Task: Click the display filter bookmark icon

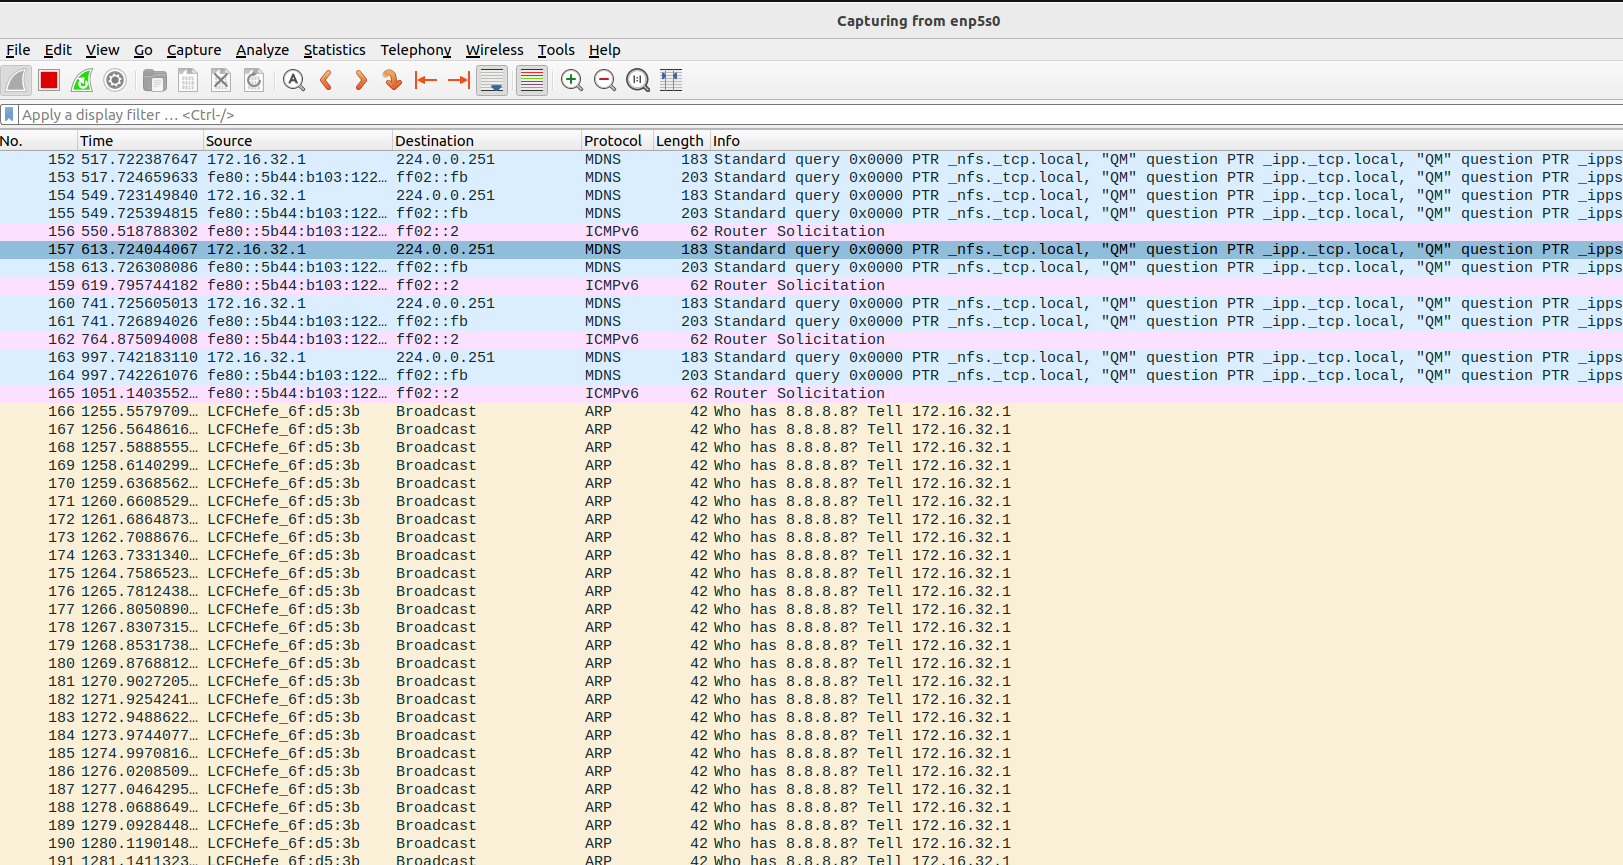Action: [9, 115]
